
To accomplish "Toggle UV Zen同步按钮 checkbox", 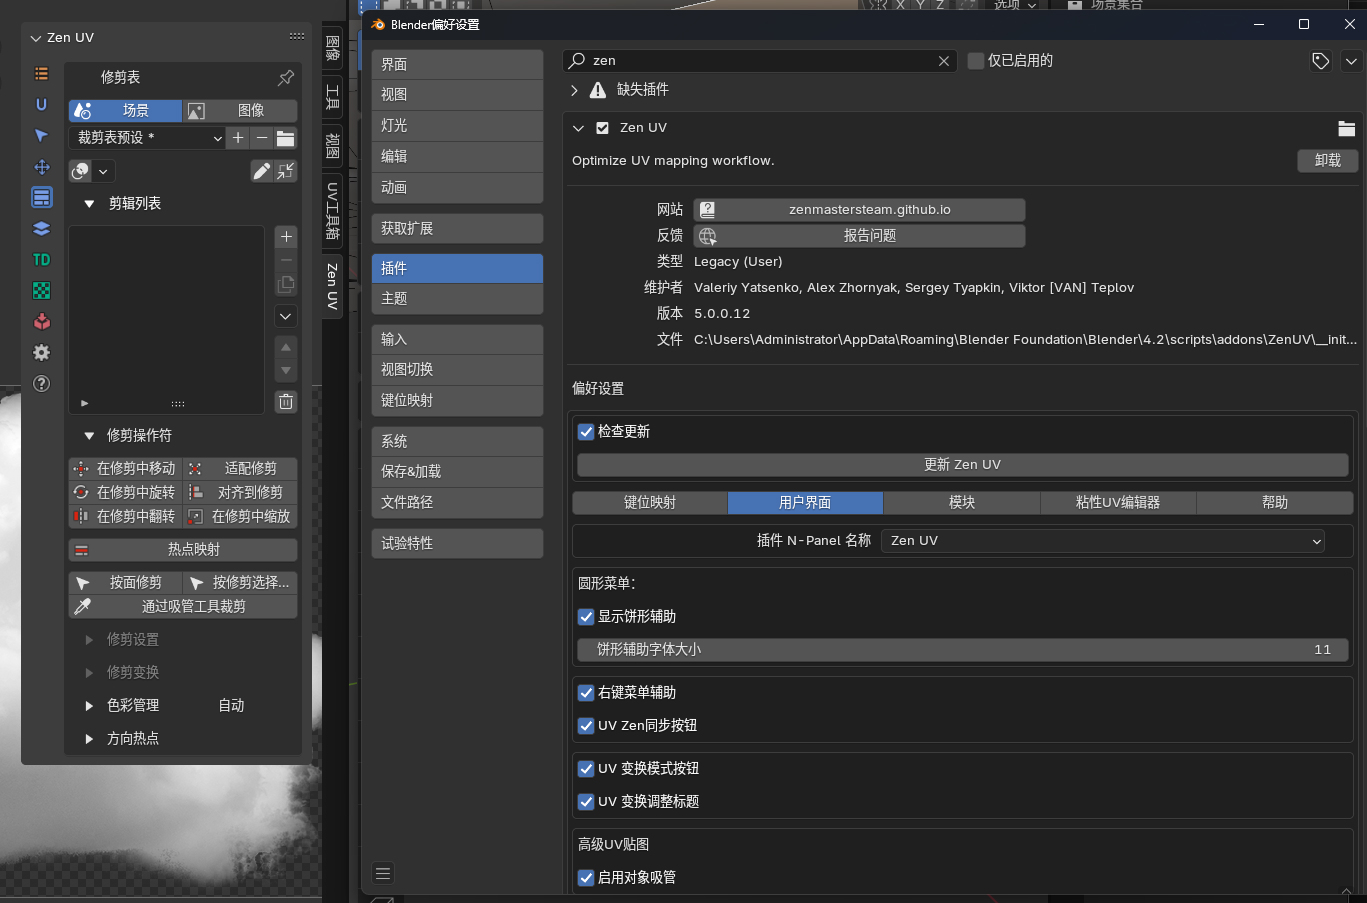I will click(x=586, y=726).
